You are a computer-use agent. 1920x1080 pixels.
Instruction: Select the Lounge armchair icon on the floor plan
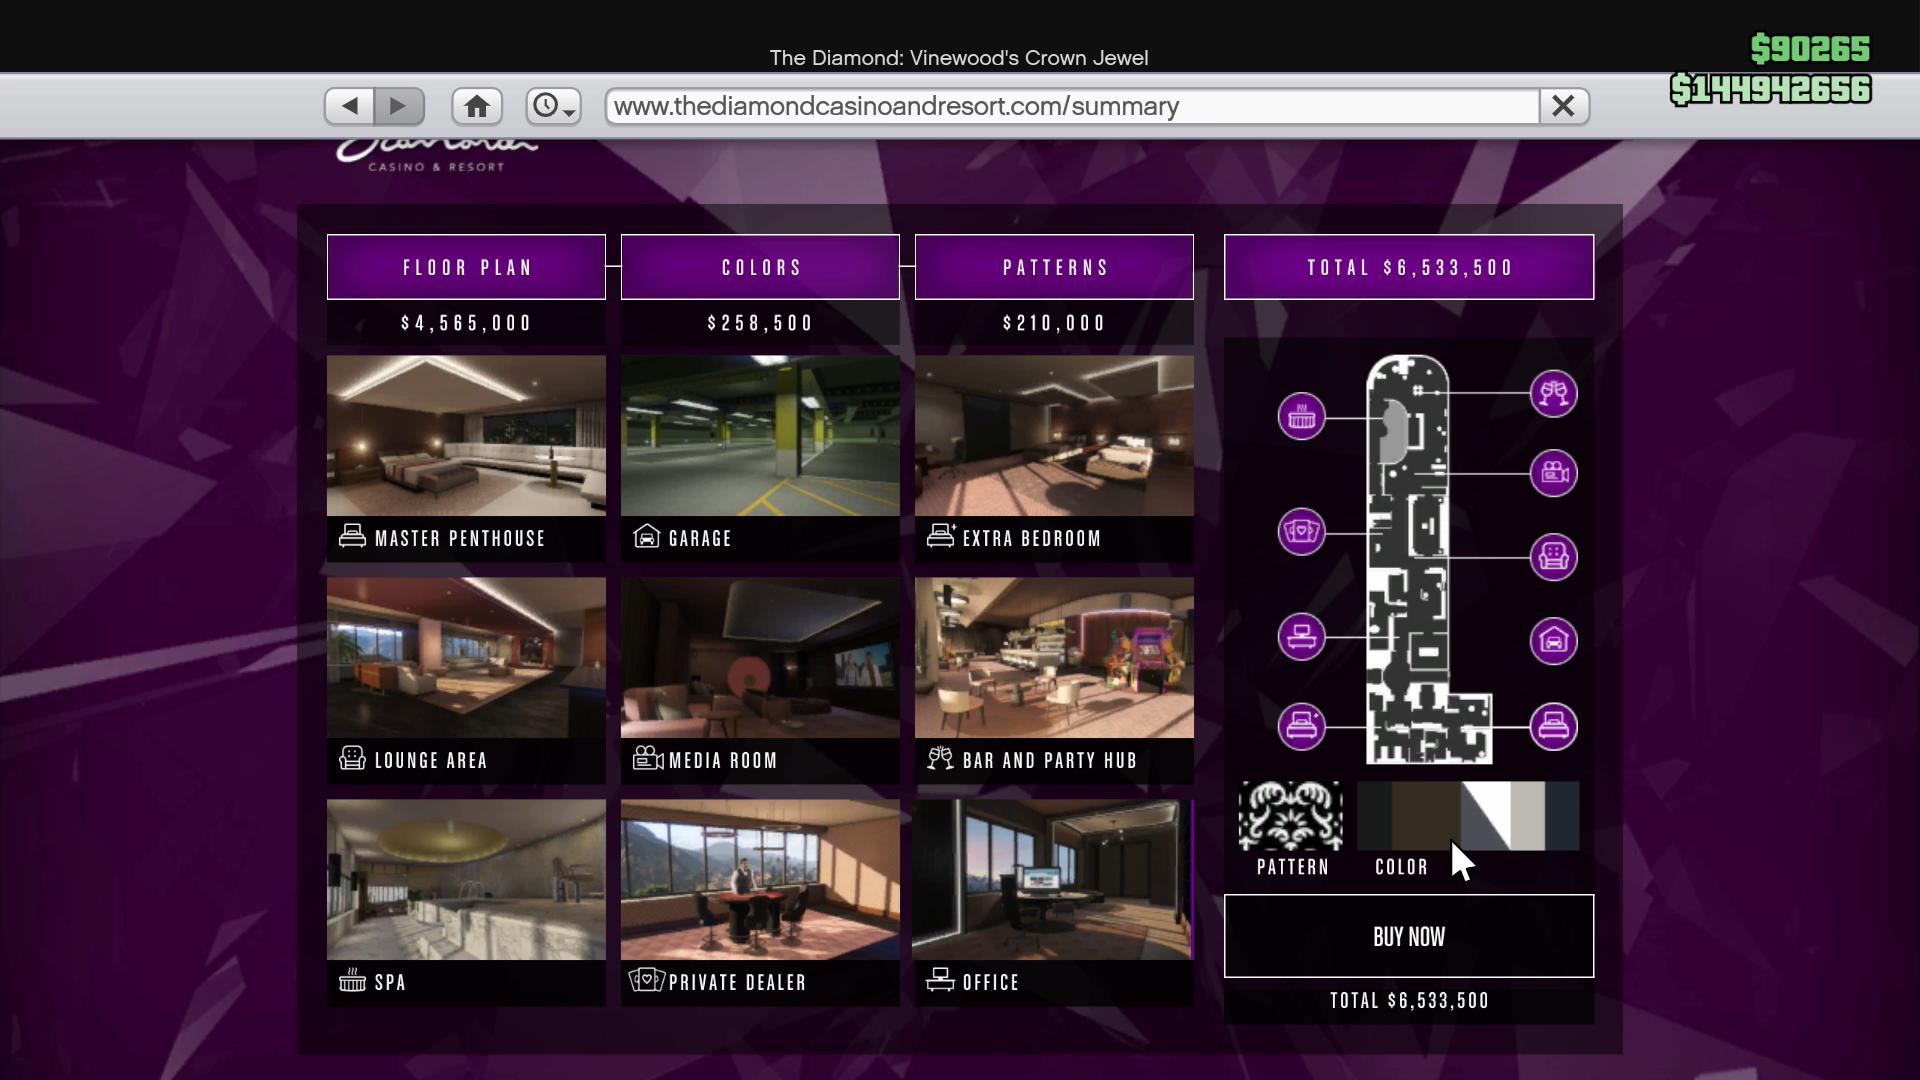[1553, 556]
